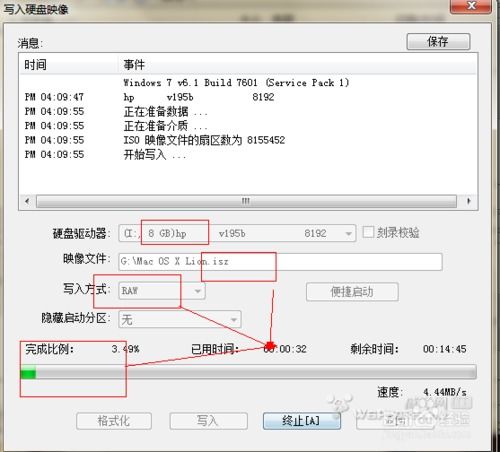The height and width of the screenshot is (452, 500).
Task: Click the Abort (终止[A]) button
Action: click(x=302, y=421)
